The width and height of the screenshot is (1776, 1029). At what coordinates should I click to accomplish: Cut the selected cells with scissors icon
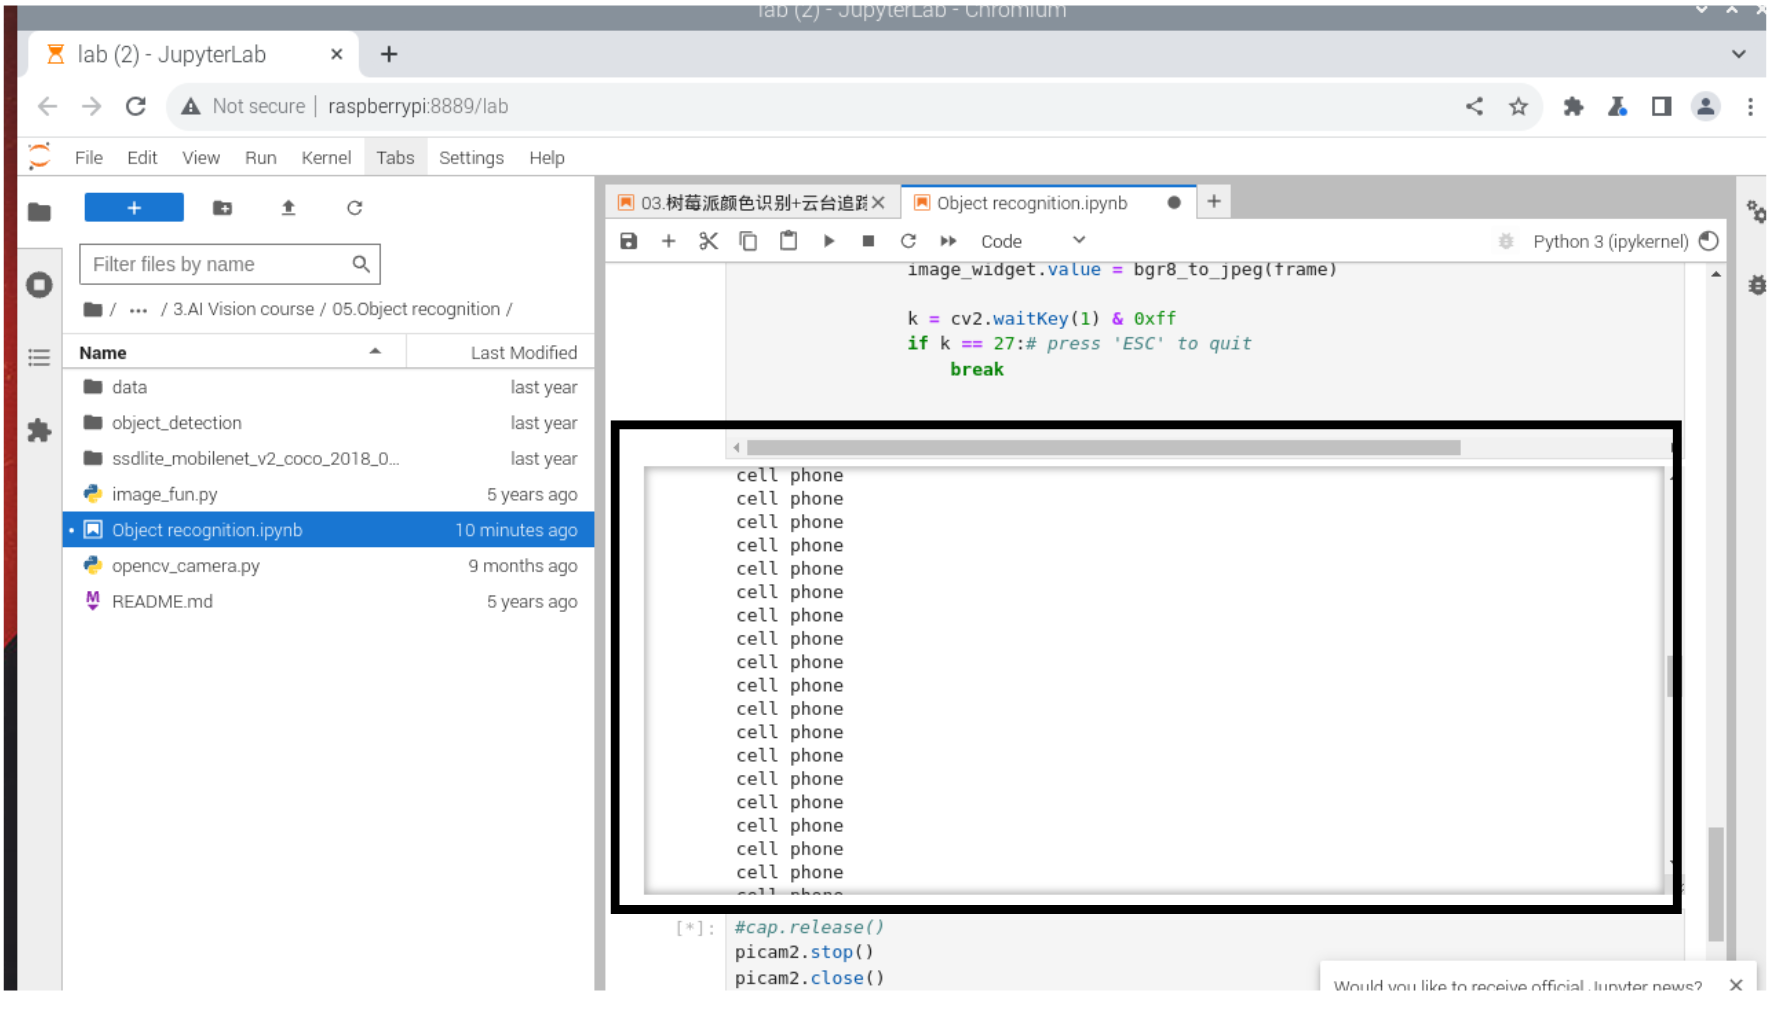tap(709, 240)
